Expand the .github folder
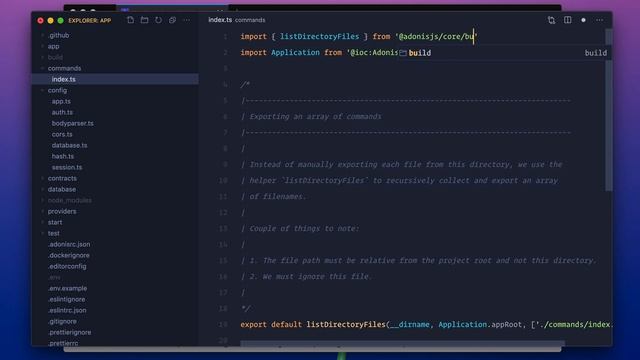Screen dimensions: 640x360 [x=58, y=36]
